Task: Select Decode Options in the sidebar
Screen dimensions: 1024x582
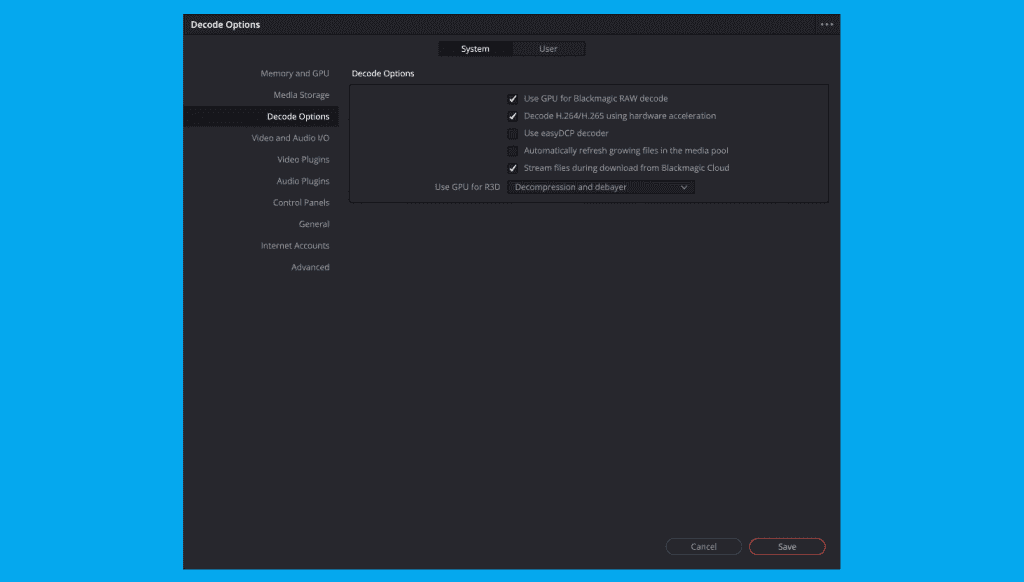Action: tap(298, 117)
